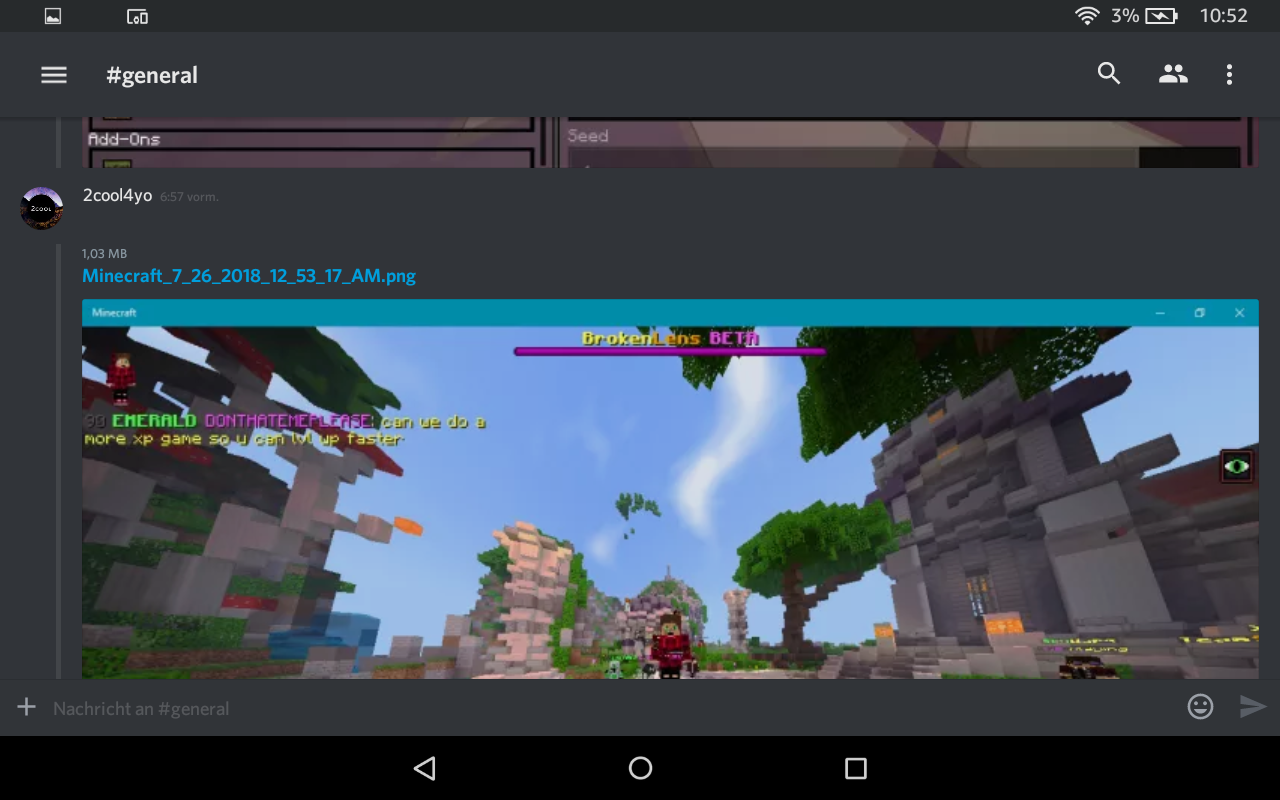This screenshot has width=1280, height=800.
Task: Tap the Android recent apps button
Action: [x=855, y=768]
